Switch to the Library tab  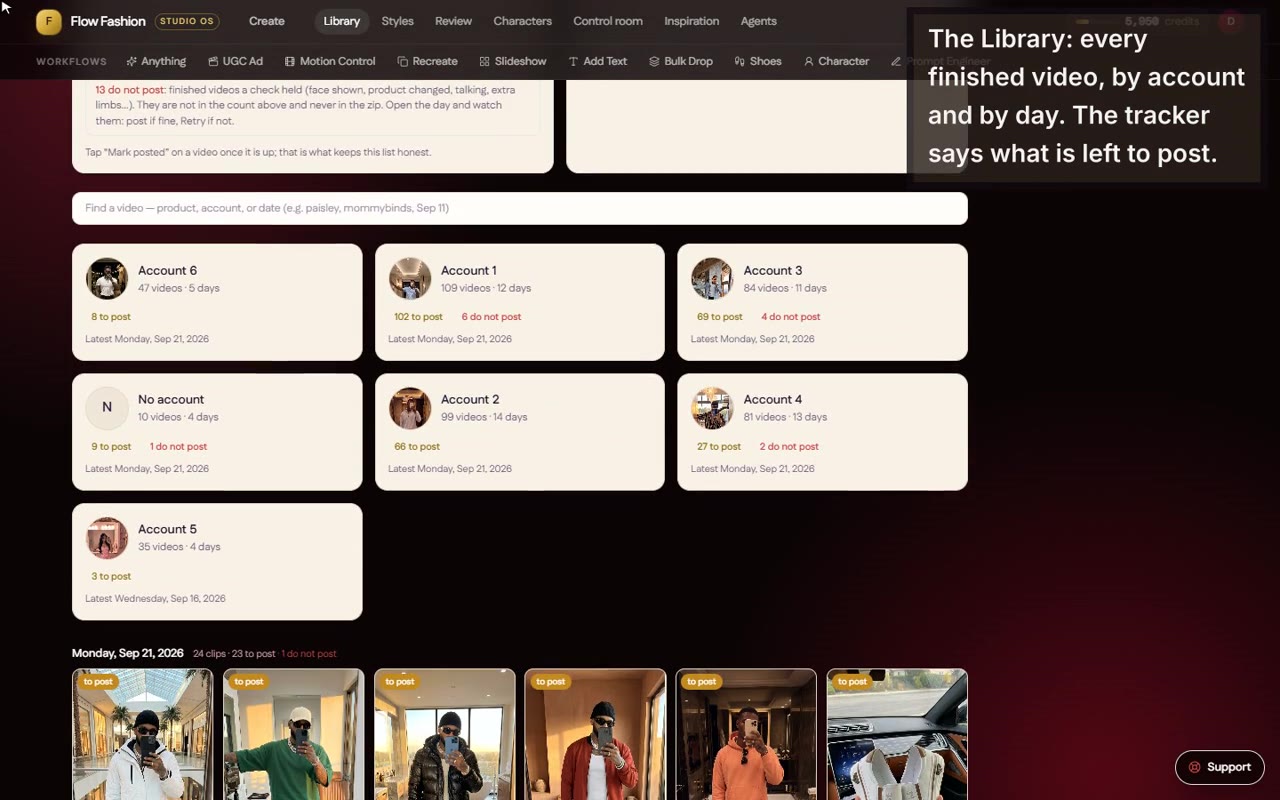point(341,21)
